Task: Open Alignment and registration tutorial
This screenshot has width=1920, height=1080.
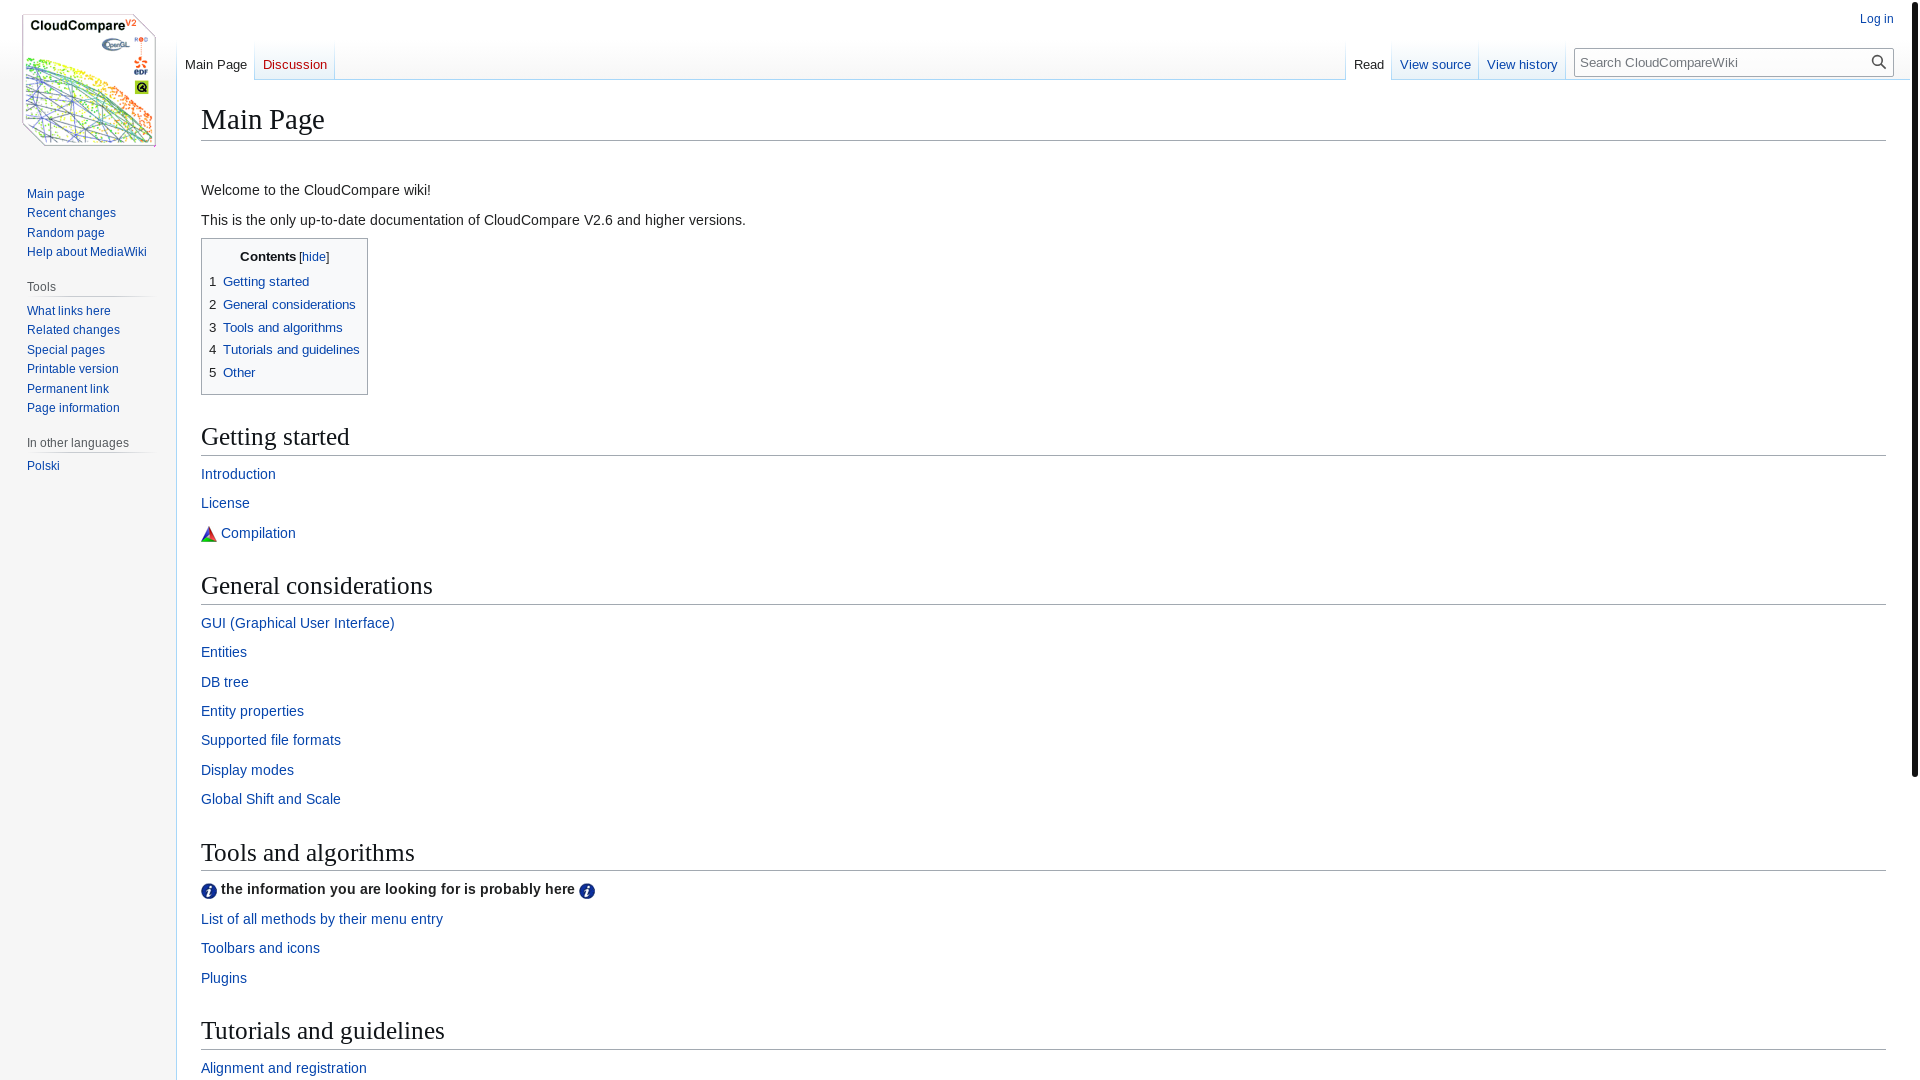Action: (284, 1068)
